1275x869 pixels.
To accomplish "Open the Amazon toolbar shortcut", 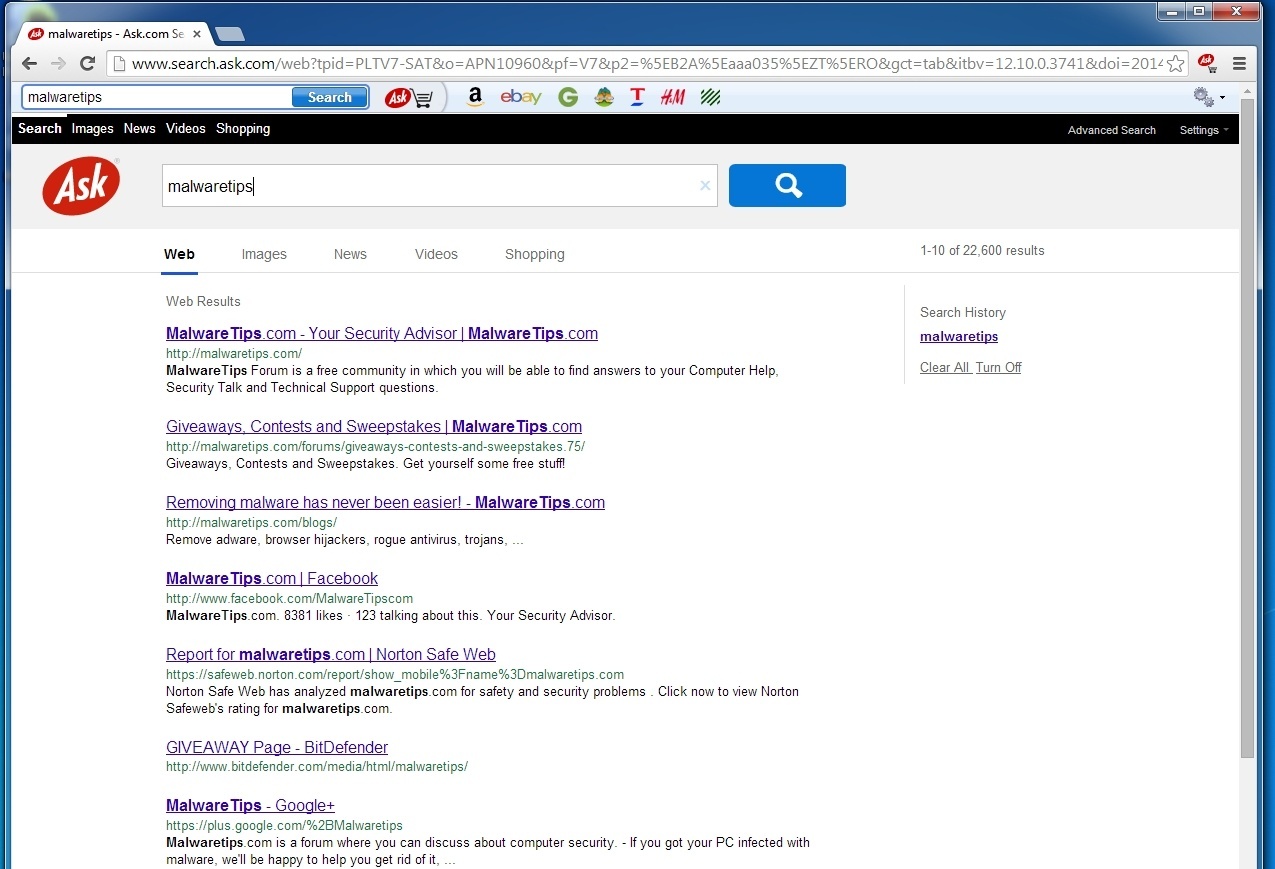I will point(475,97).
